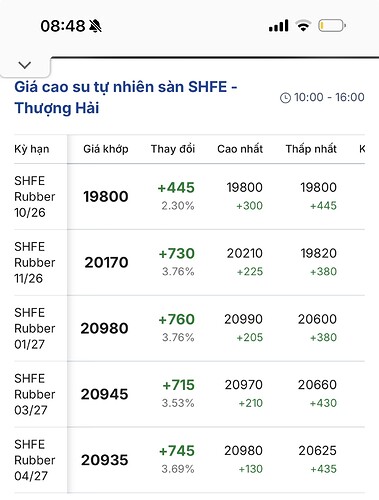Tap the Wi-Fi icon in status bar

pos(303,26)
